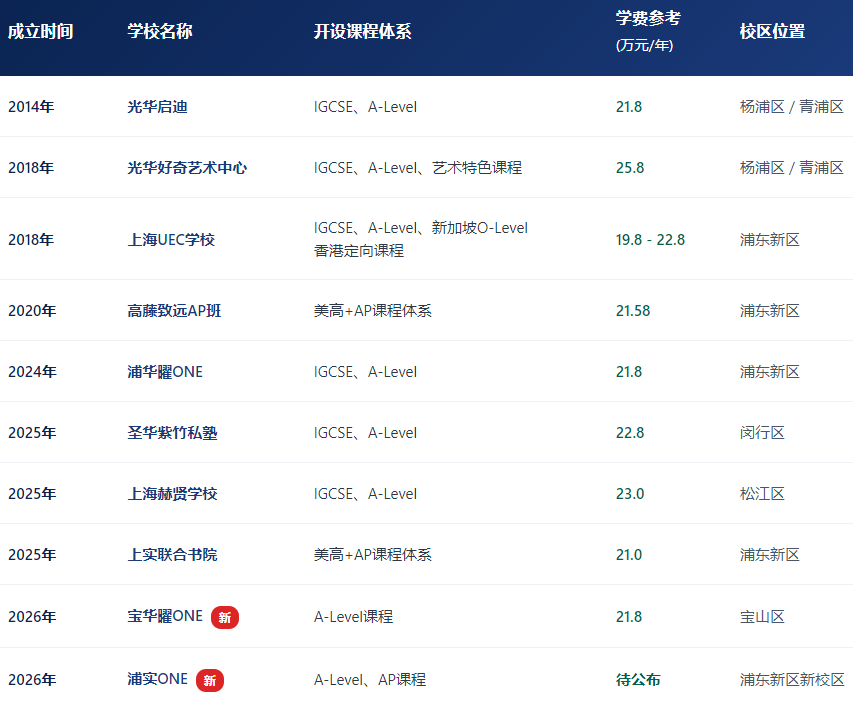This screenshot has width=853, height=702.
Task: Click the 学校名称 column header
Action: point(161,31)
